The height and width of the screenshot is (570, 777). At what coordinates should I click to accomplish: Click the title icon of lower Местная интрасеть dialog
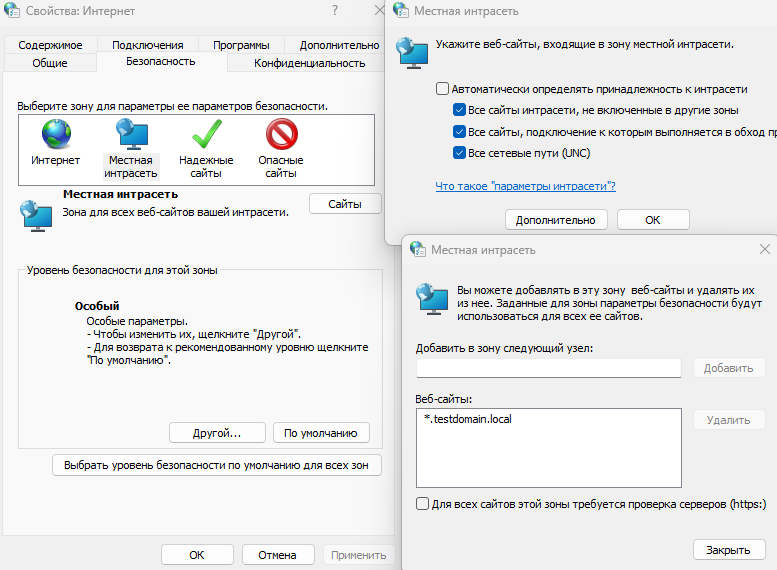pyautogui.click(x=418, y=249)
